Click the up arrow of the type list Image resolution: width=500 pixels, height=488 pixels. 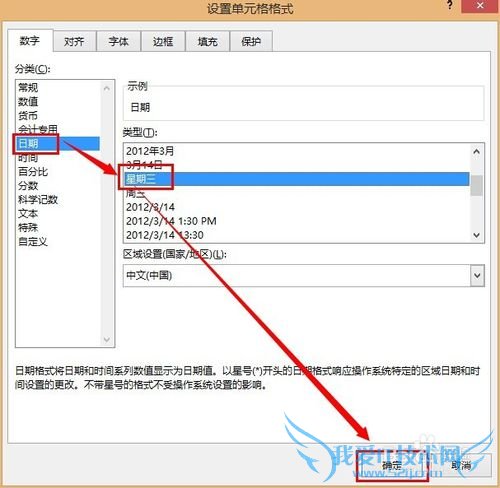tap(477, 152)
